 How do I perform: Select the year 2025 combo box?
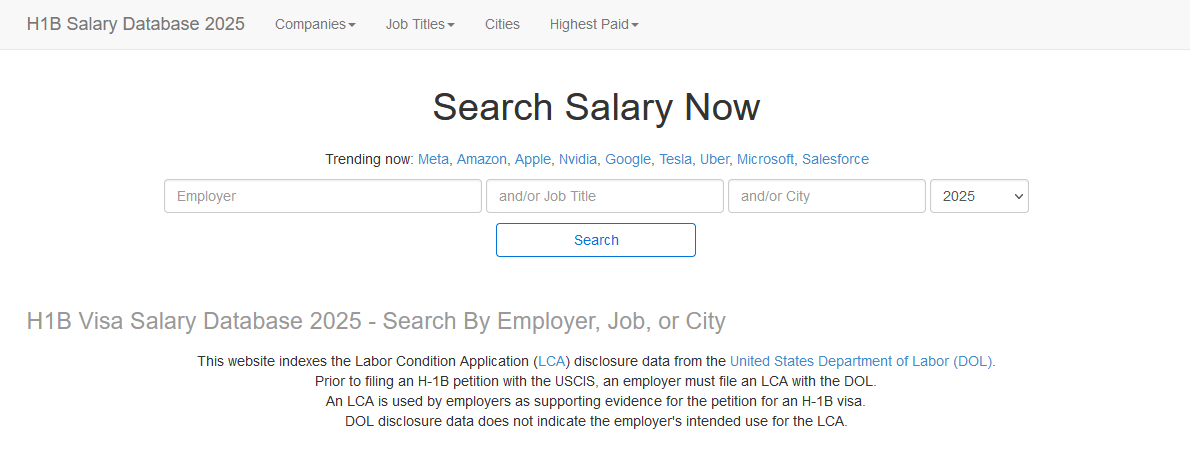978,196
